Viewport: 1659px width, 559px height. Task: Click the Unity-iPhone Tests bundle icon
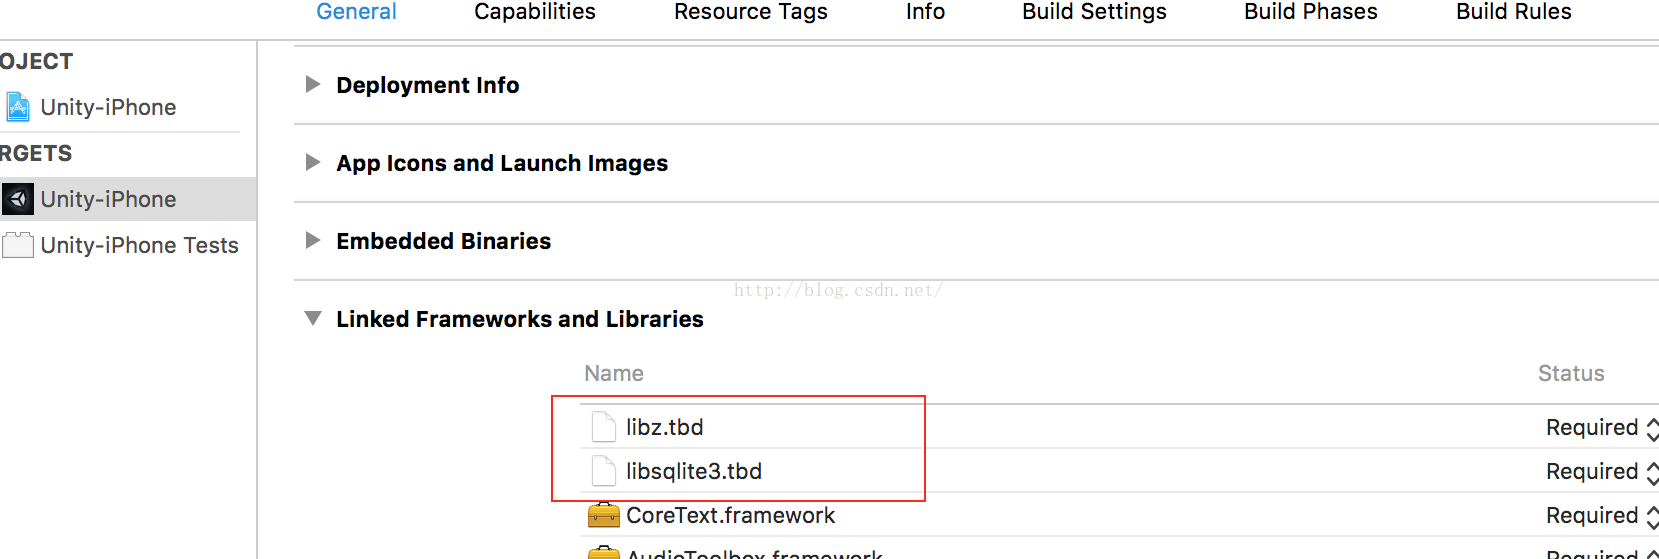pos(18,245)
